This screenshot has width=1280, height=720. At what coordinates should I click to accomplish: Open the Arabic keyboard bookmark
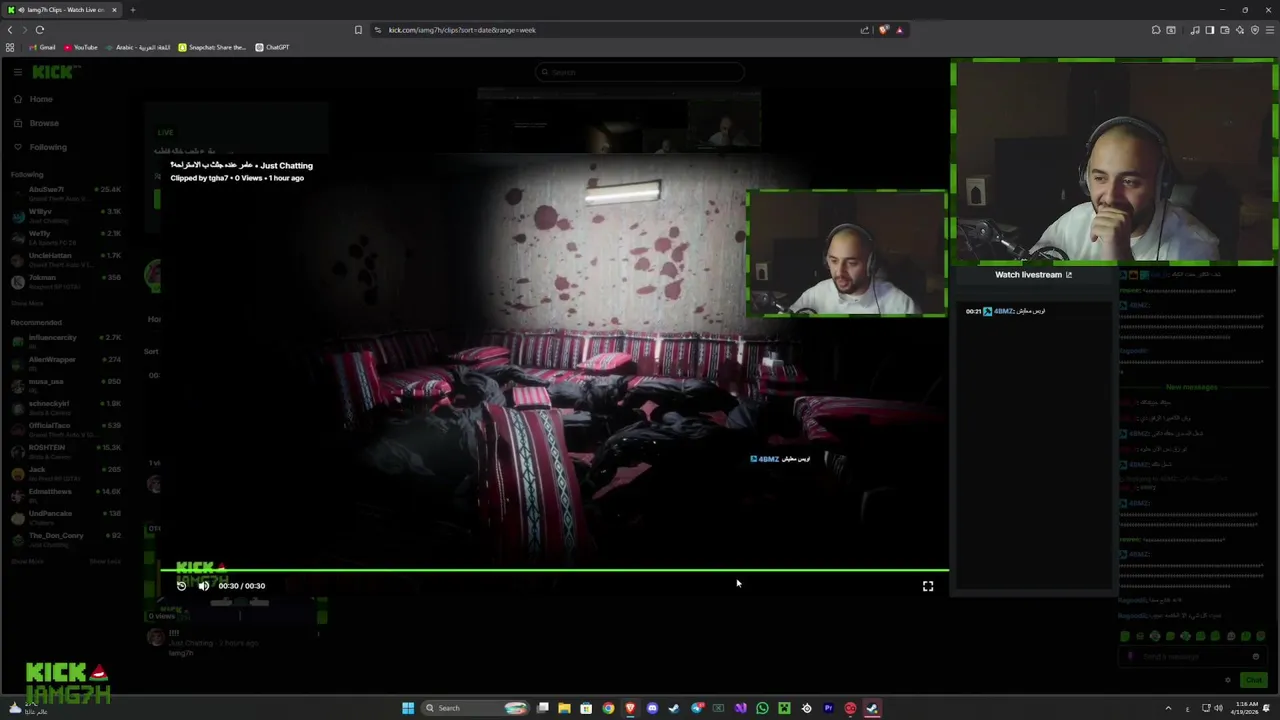(137, 47)
